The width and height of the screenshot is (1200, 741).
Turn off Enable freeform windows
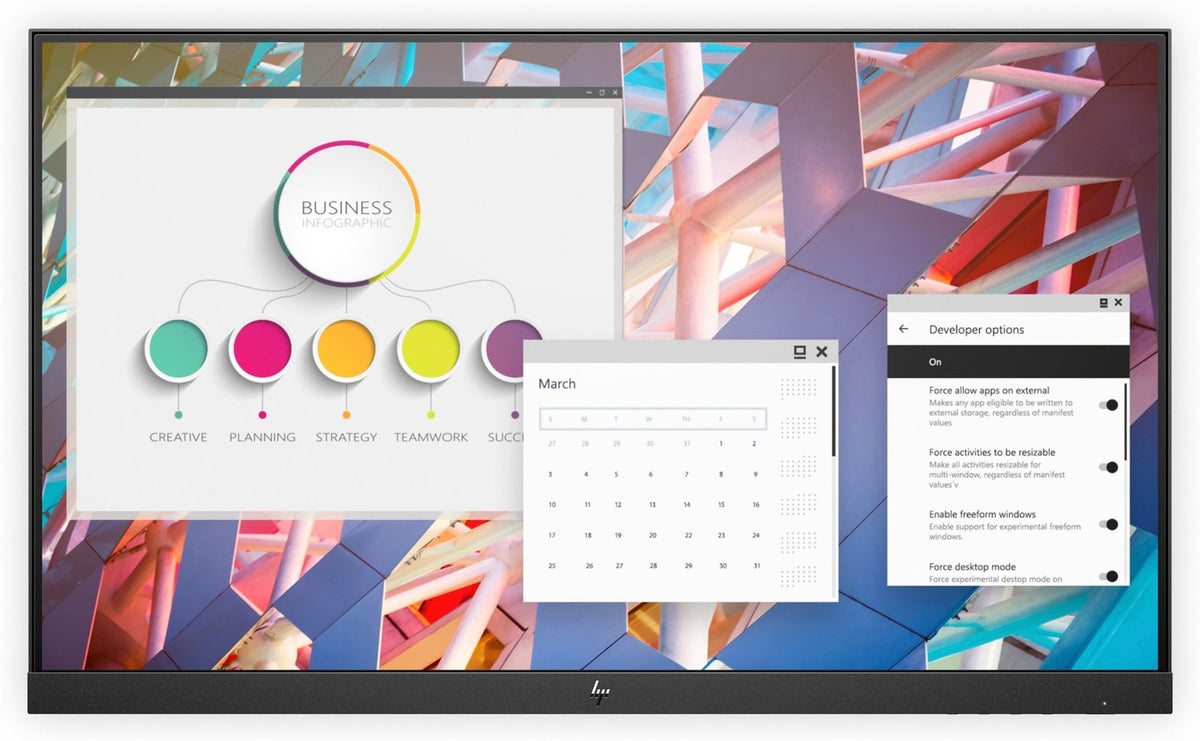1108,524
